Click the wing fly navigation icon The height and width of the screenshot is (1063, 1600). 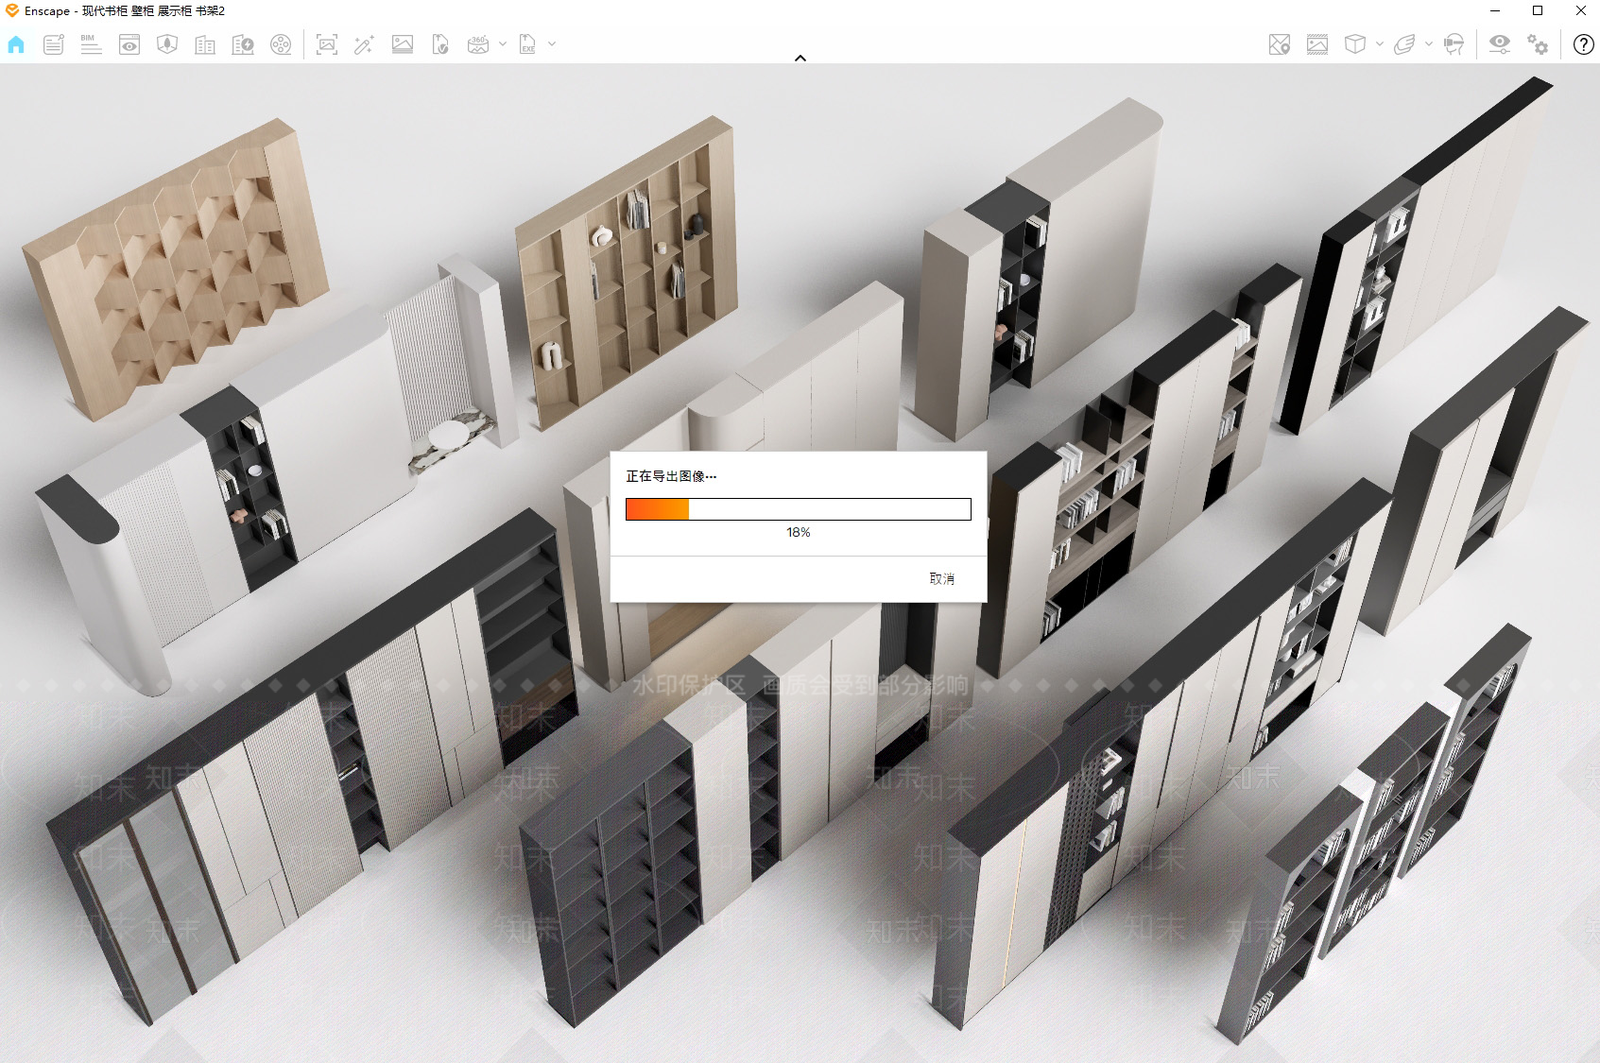pos(1404,45)
